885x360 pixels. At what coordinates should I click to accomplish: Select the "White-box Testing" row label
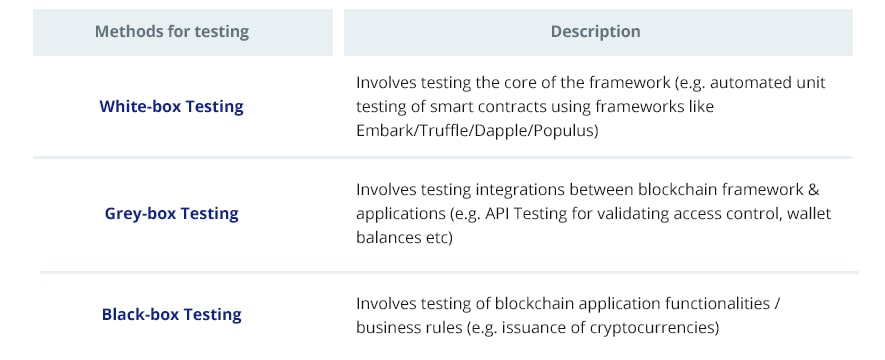pyautogui.click(x=172, y=106)
